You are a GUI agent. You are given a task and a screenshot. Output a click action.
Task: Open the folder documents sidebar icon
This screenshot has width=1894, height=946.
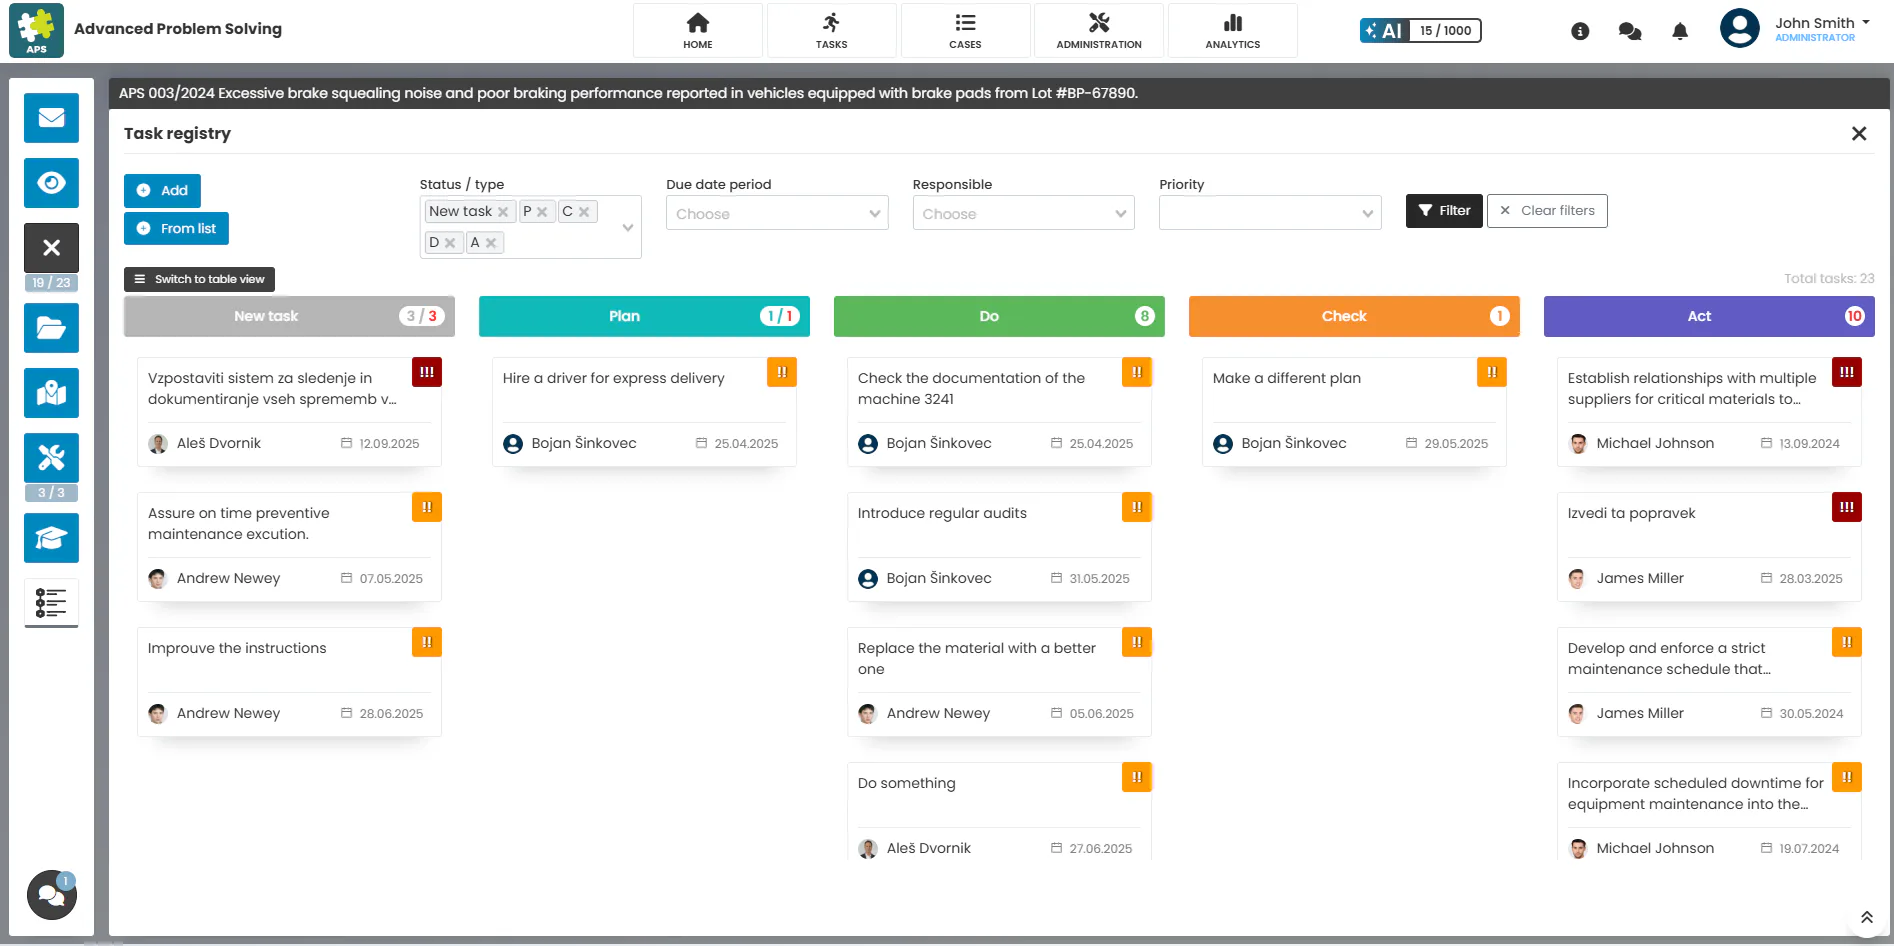tap(51, 328)
